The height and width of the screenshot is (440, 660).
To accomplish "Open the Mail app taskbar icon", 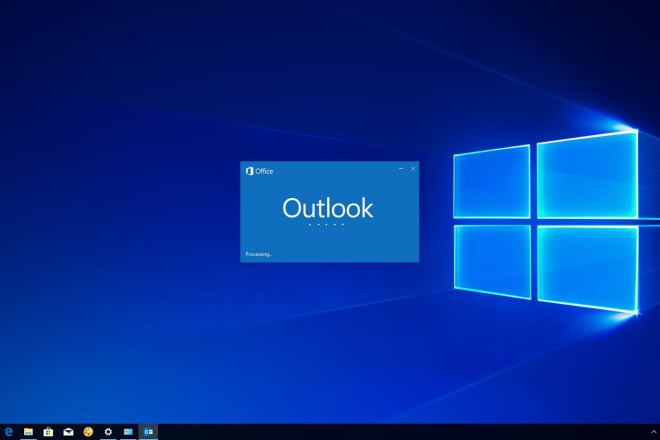I will [x=68, y=432].
